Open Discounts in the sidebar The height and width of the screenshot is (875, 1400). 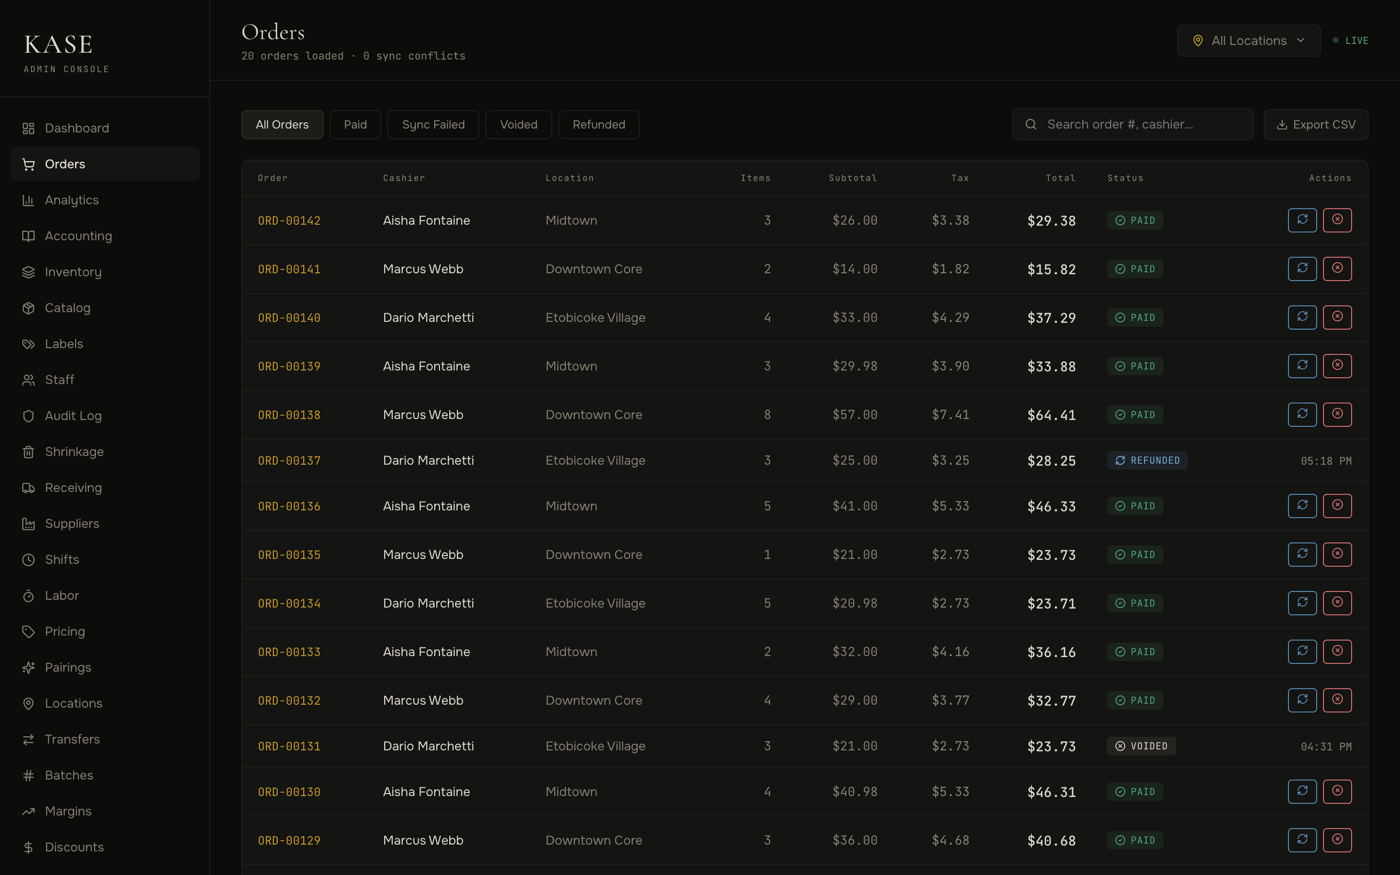(x=104, y=848)
